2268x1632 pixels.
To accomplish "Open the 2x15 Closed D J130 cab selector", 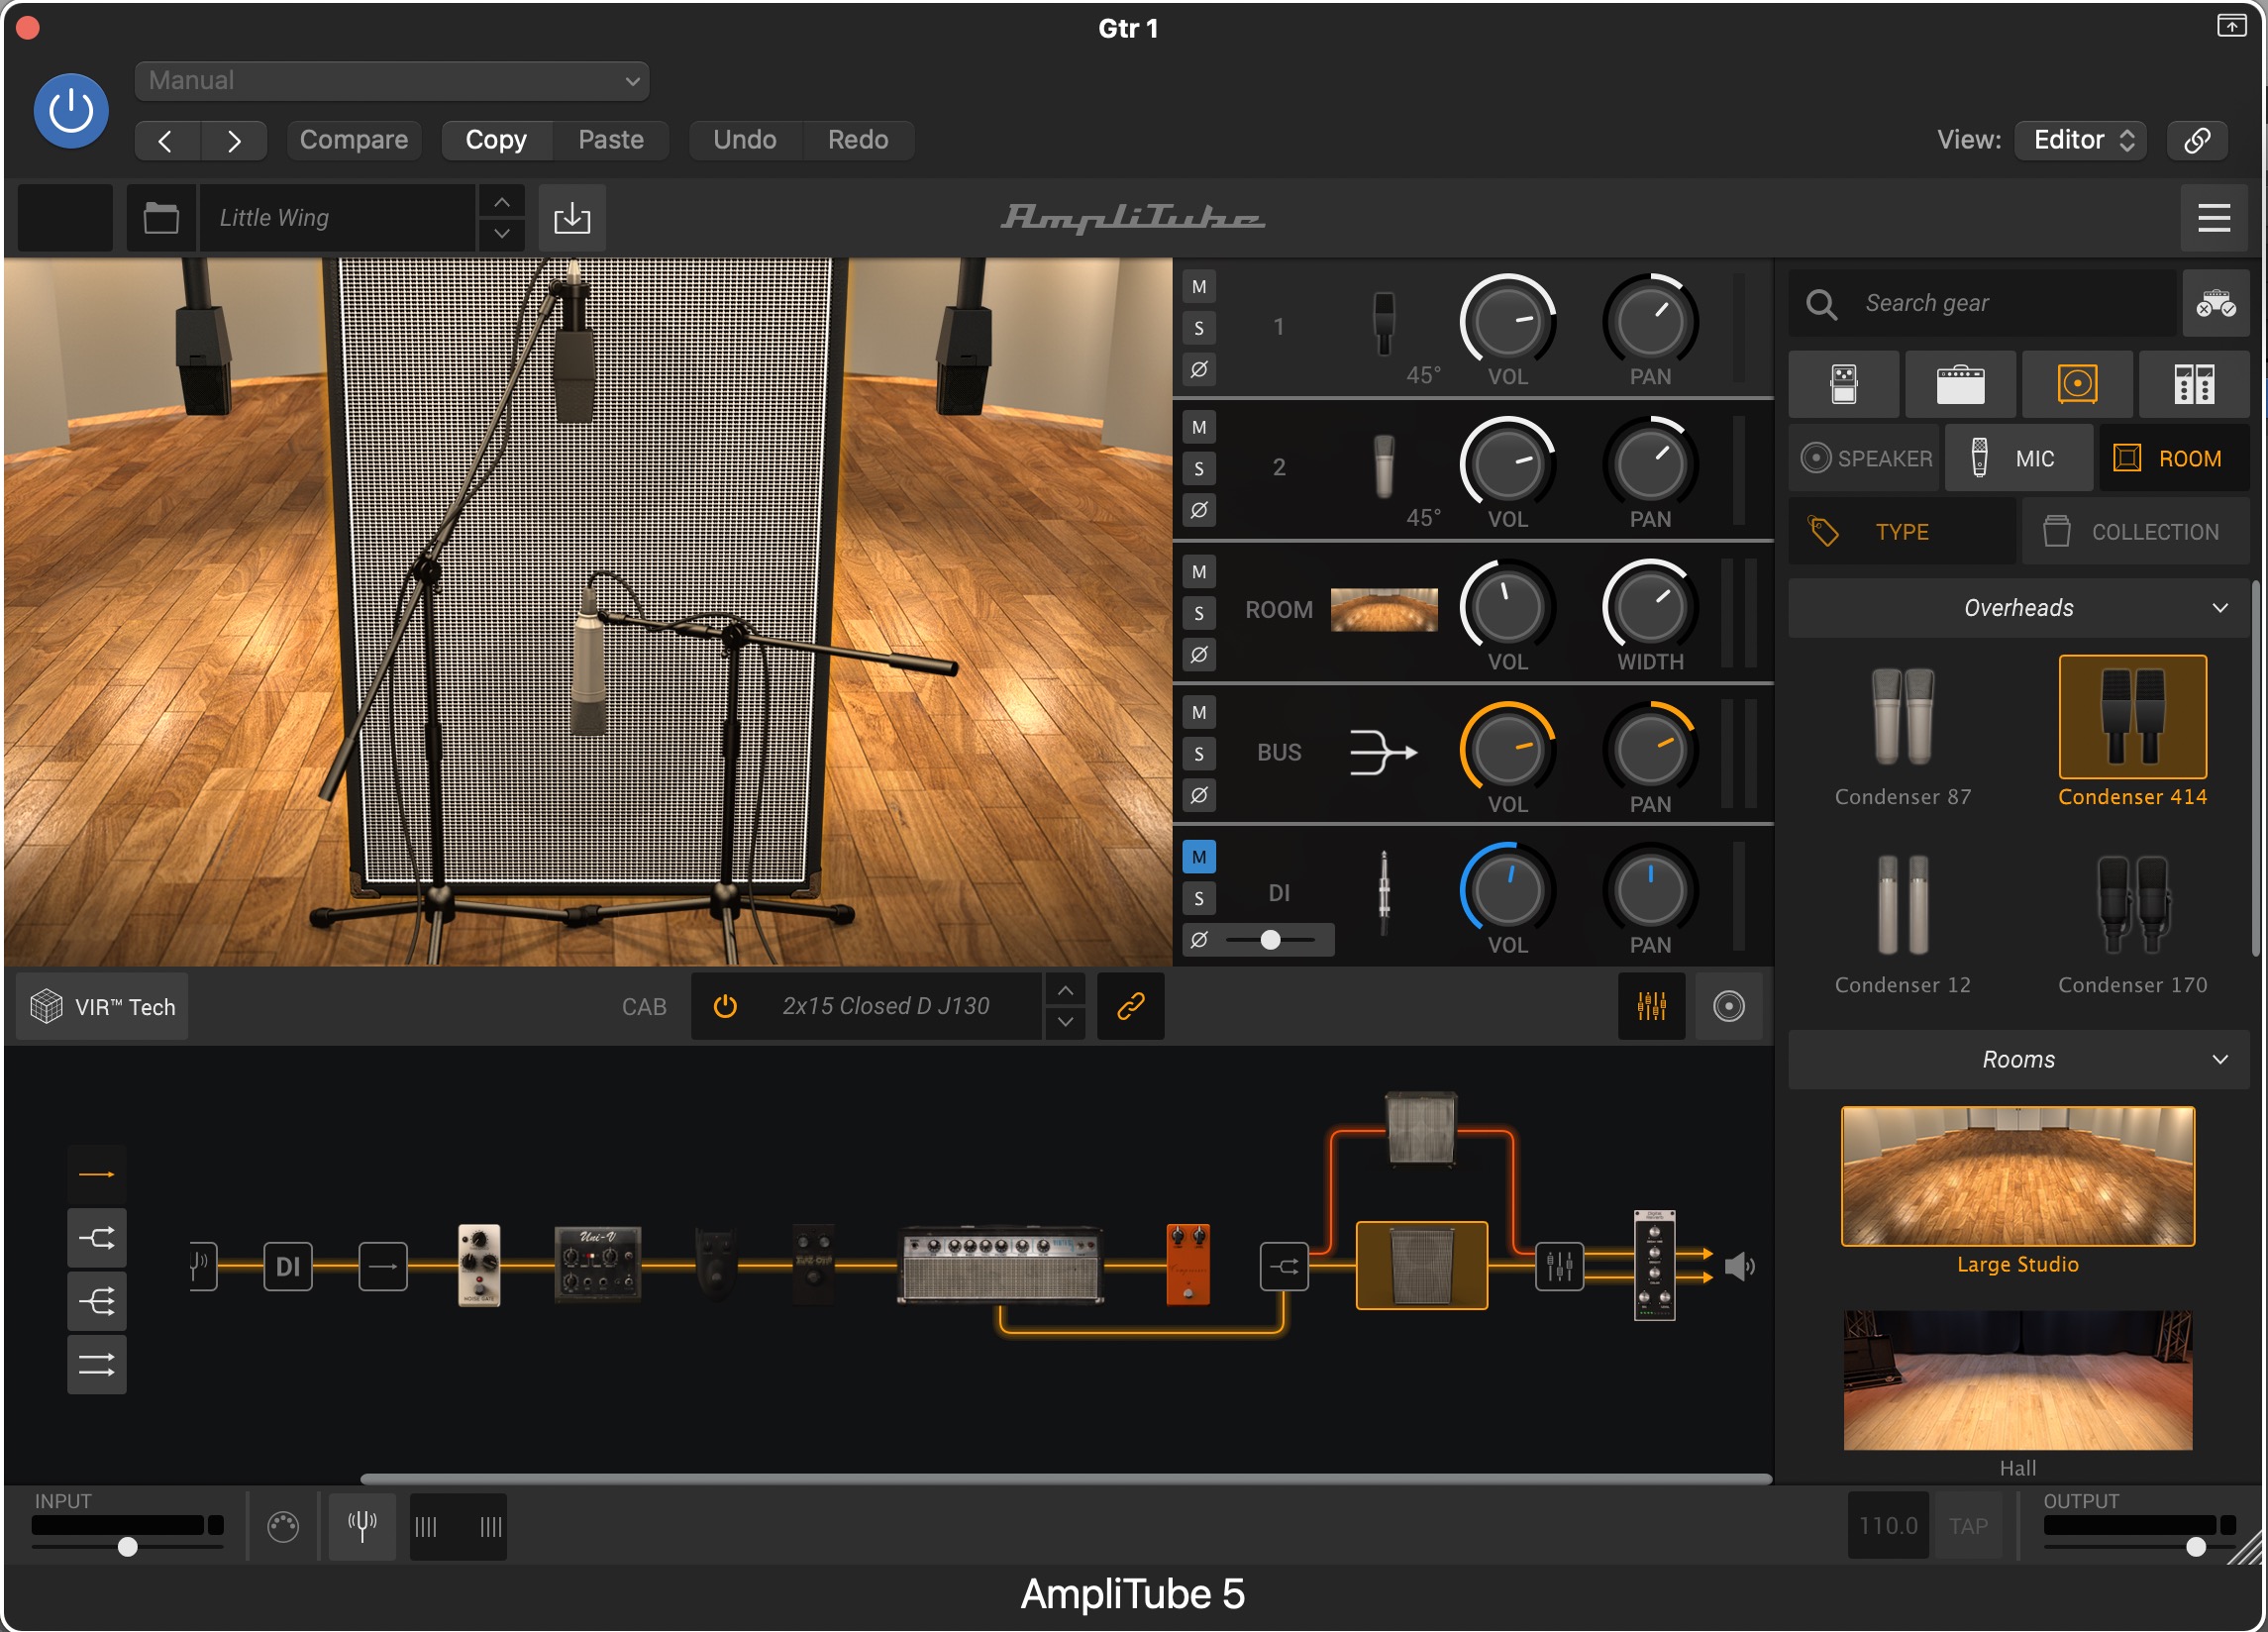I will coord(886,1006).
